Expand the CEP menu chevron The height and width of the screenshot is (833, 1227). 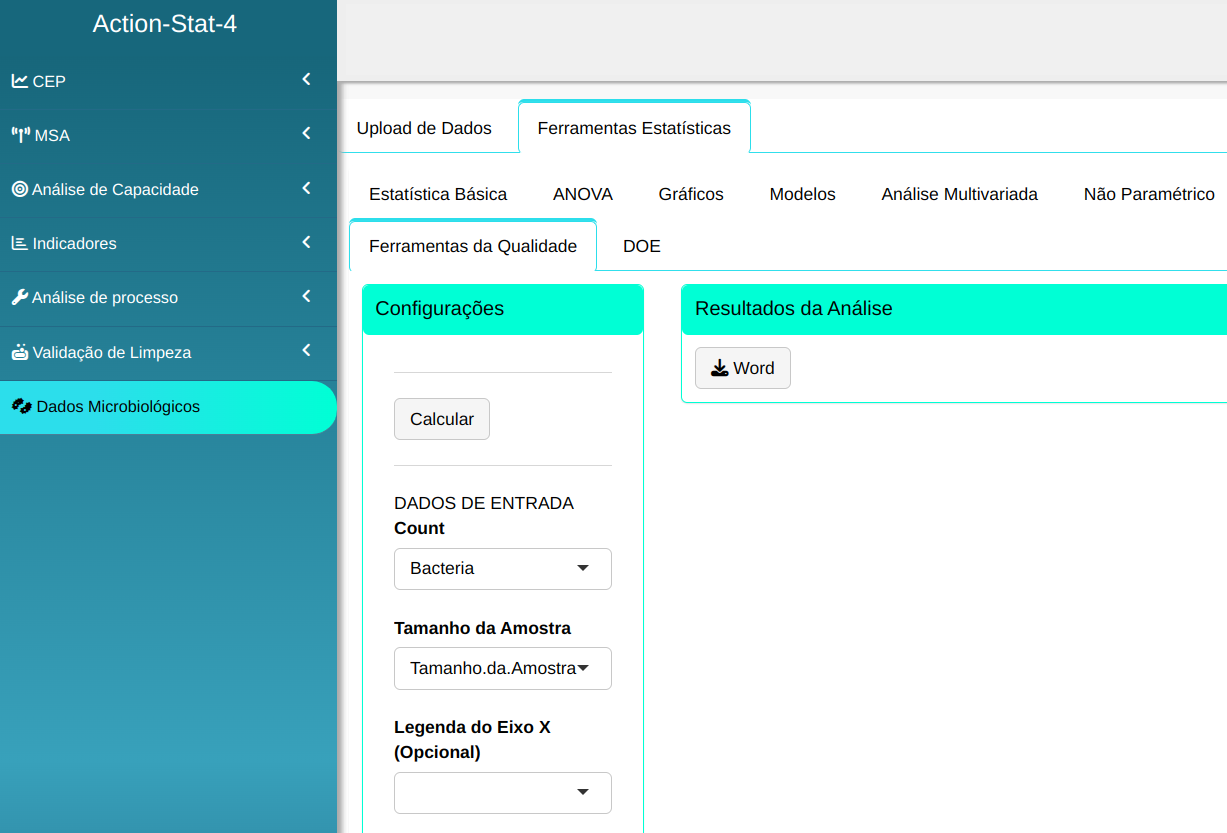pos(306,80)
